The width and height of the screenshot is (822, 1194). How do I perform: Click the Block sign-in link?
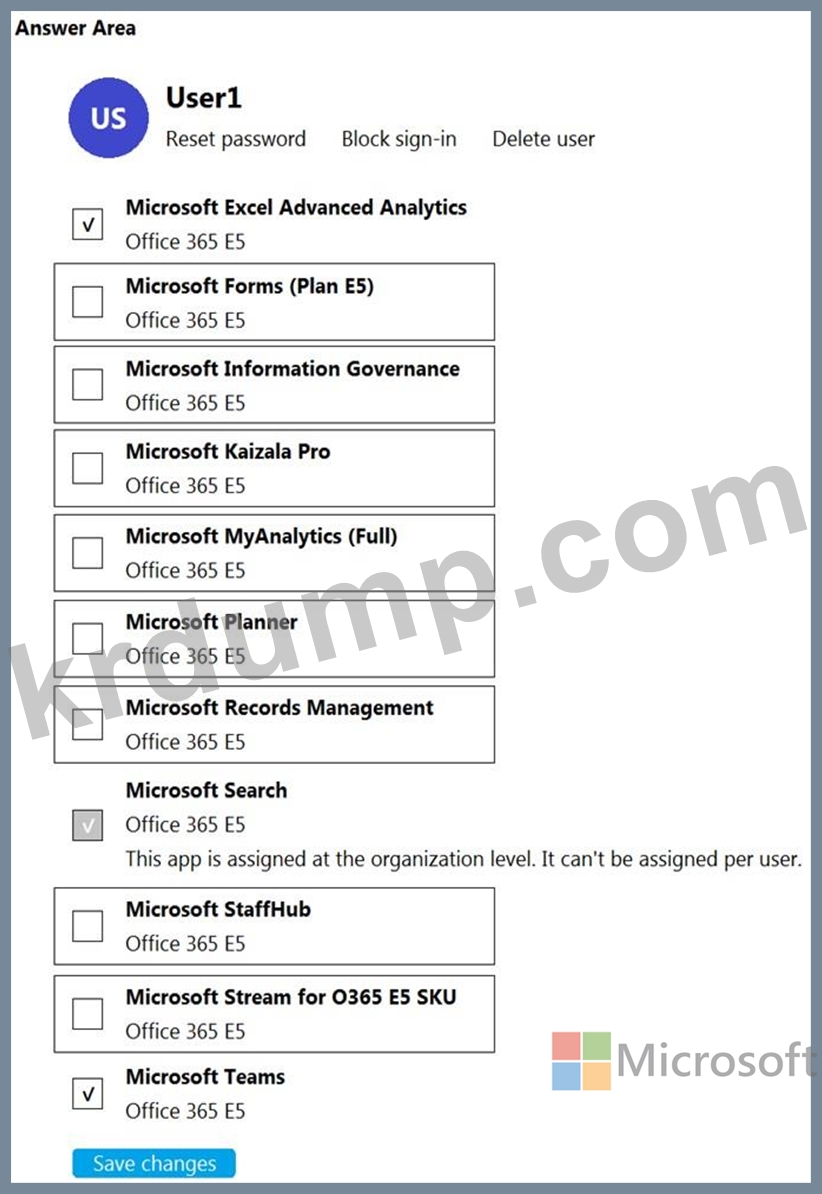tap(399, 139)
